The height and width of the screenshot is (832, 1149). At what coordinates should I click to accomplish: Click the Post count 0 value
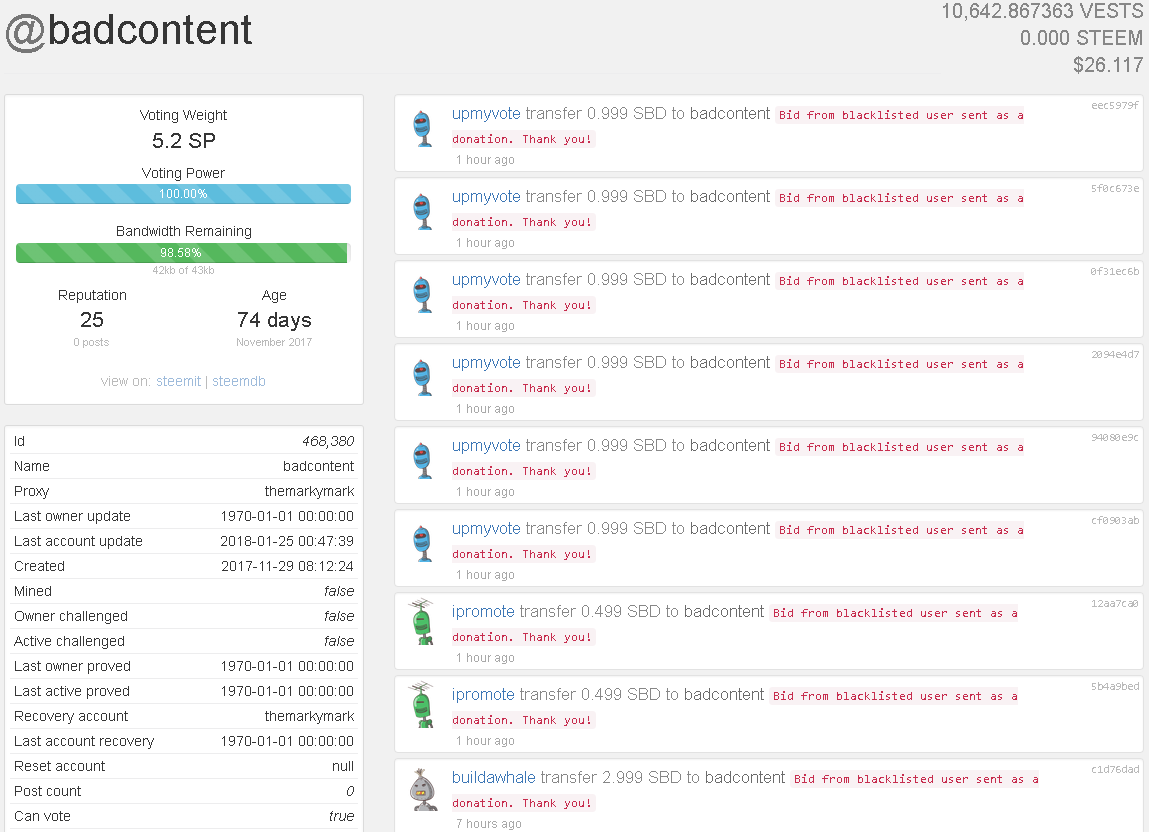(x=350, y=791)
